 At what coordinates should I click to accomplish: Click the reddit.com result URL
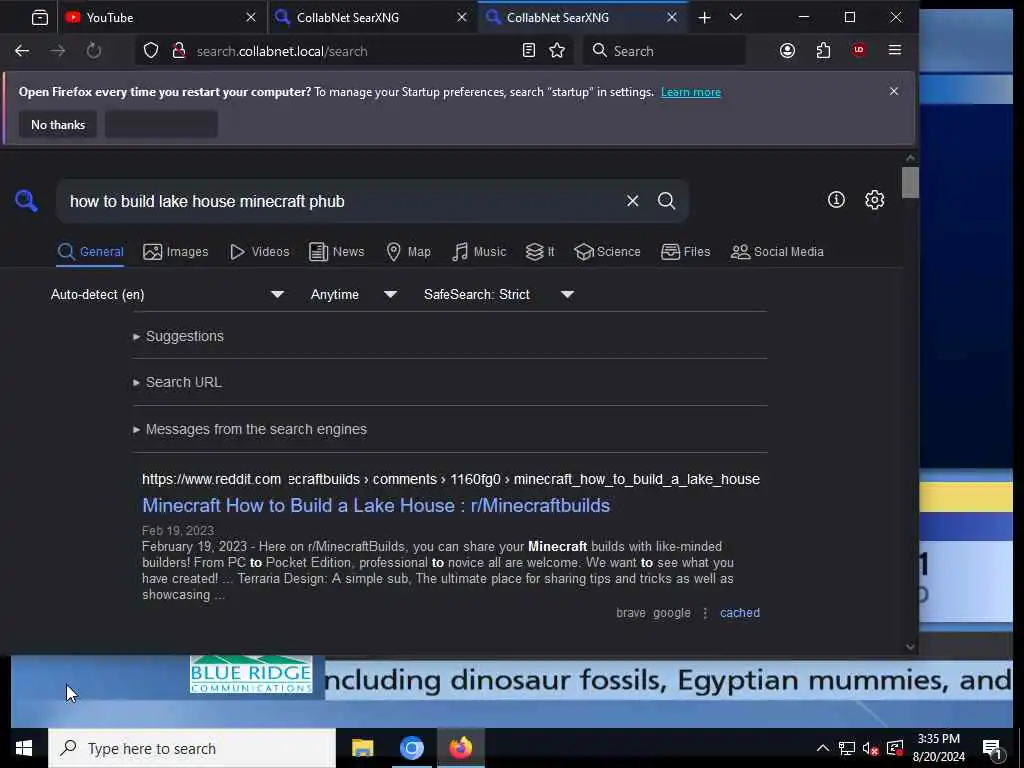tap(451, 479)
